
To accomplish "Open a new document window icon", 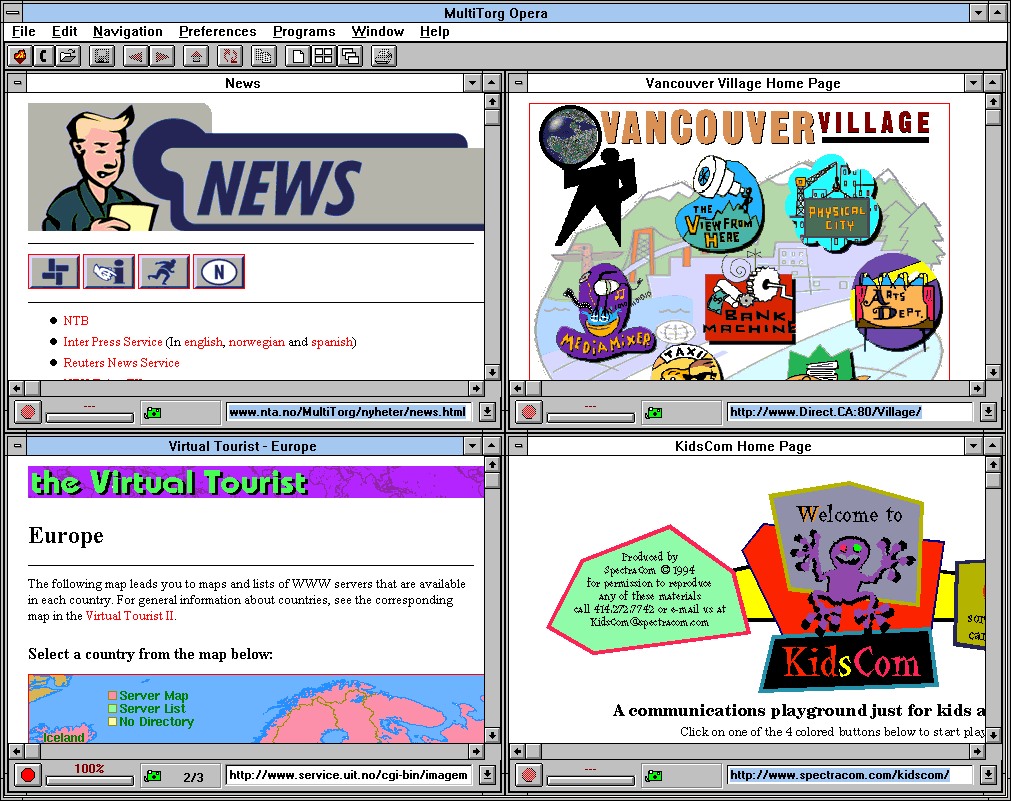I will (296, 56).
